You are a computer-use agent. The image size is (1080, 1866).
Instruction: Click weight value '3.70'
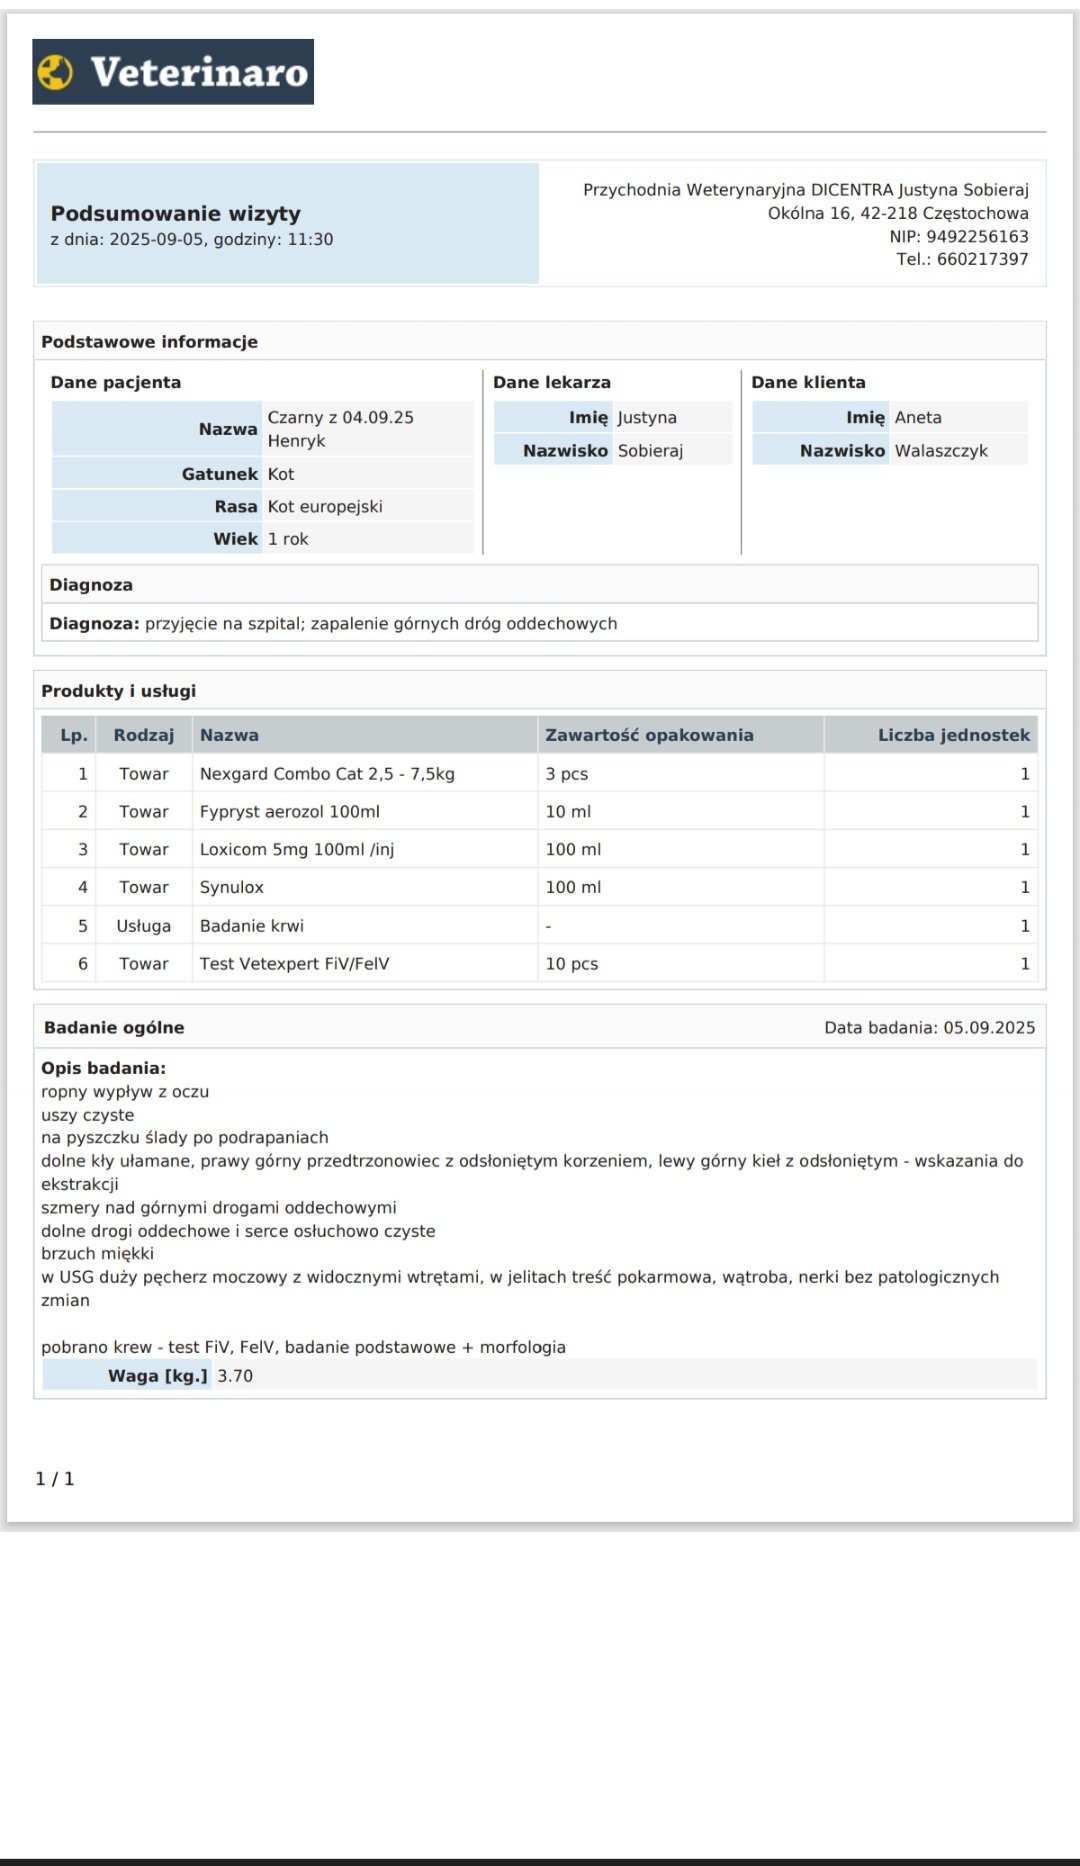click(235, 1376)
